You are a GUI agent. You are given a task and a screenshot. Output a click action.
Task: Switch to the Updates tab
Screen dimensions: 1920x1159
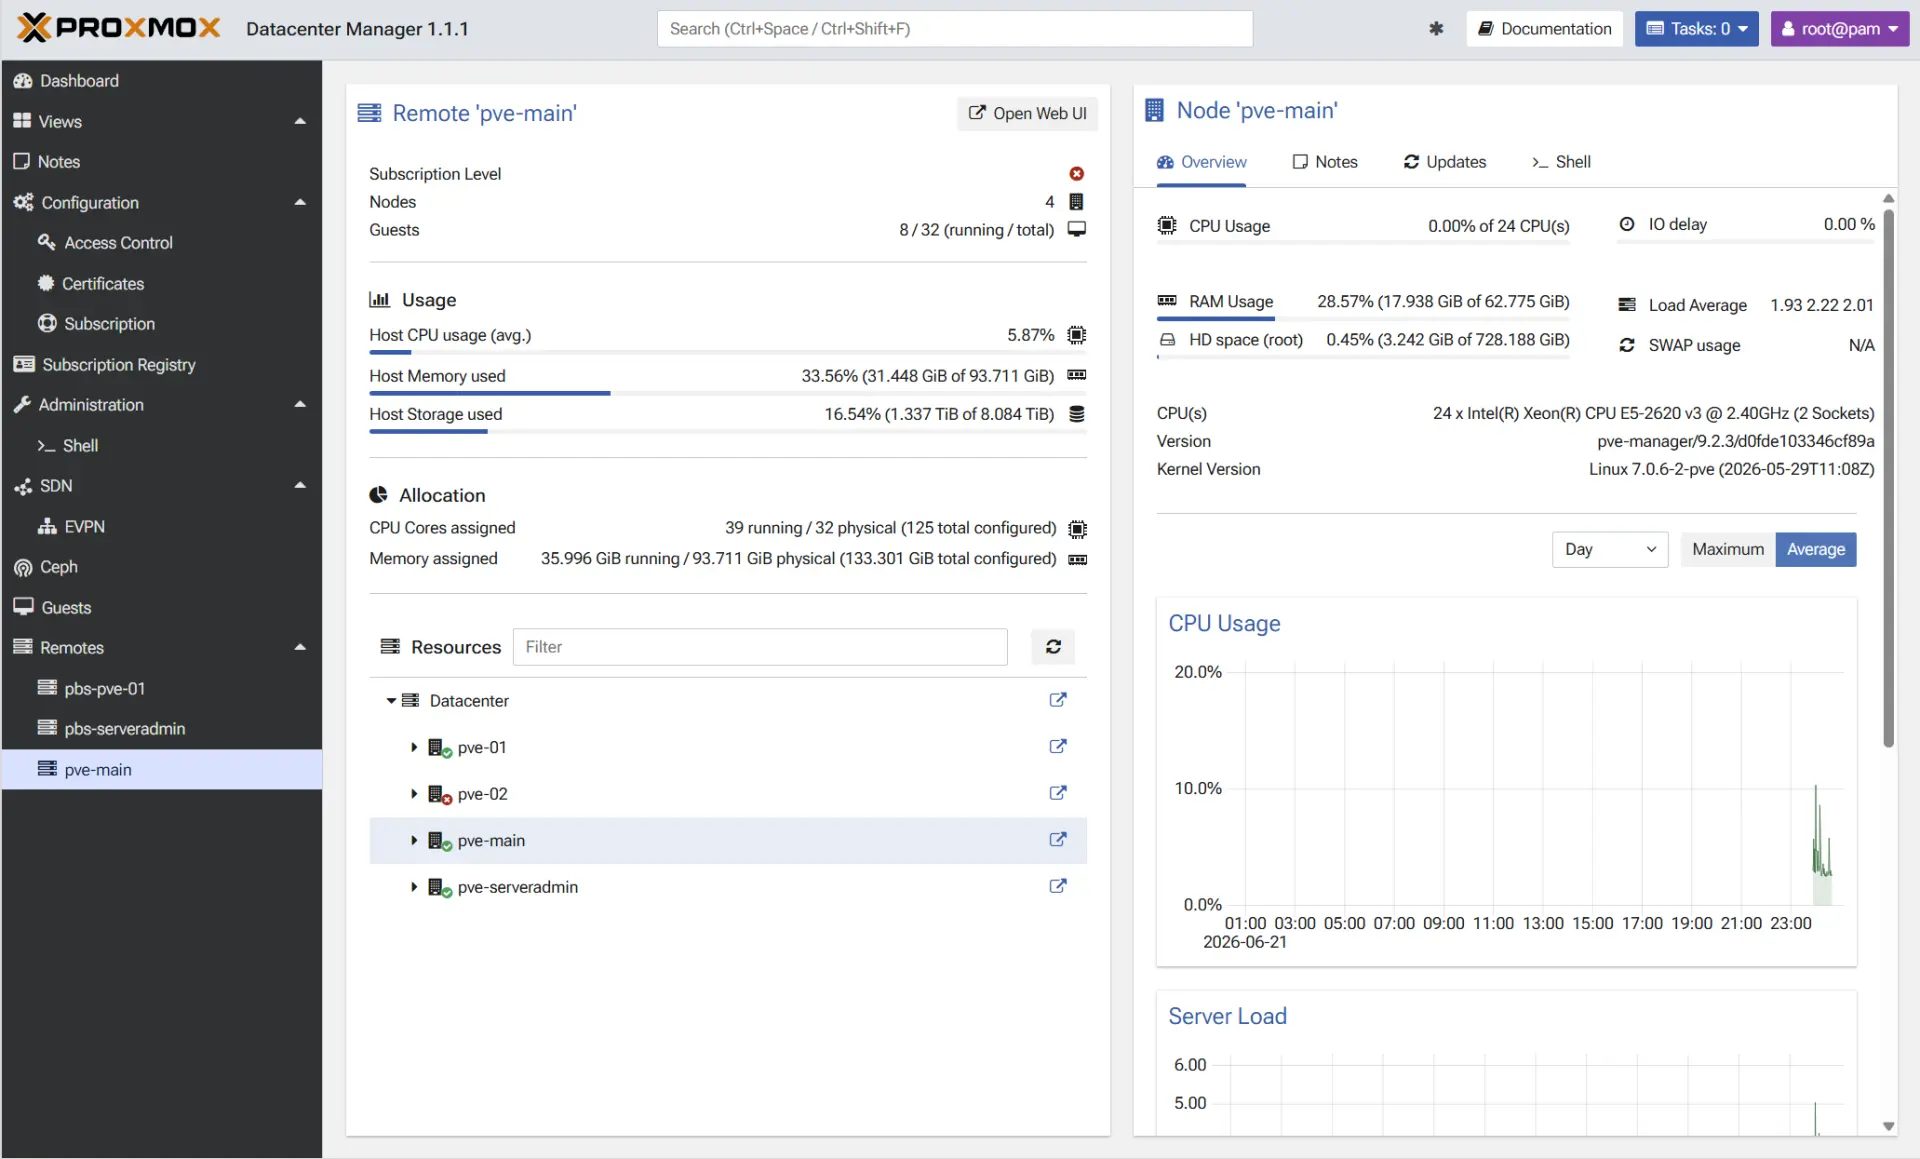coord(1444,162)
